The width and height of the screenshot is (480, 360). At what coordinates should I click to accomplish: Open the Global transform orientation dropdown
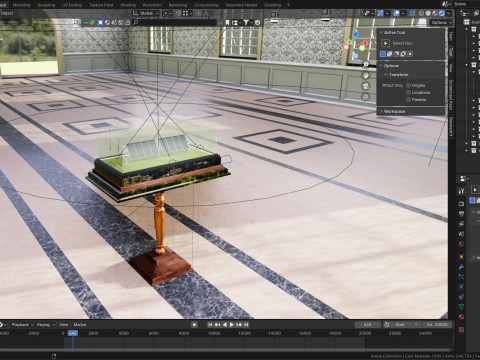pos(145,13)
